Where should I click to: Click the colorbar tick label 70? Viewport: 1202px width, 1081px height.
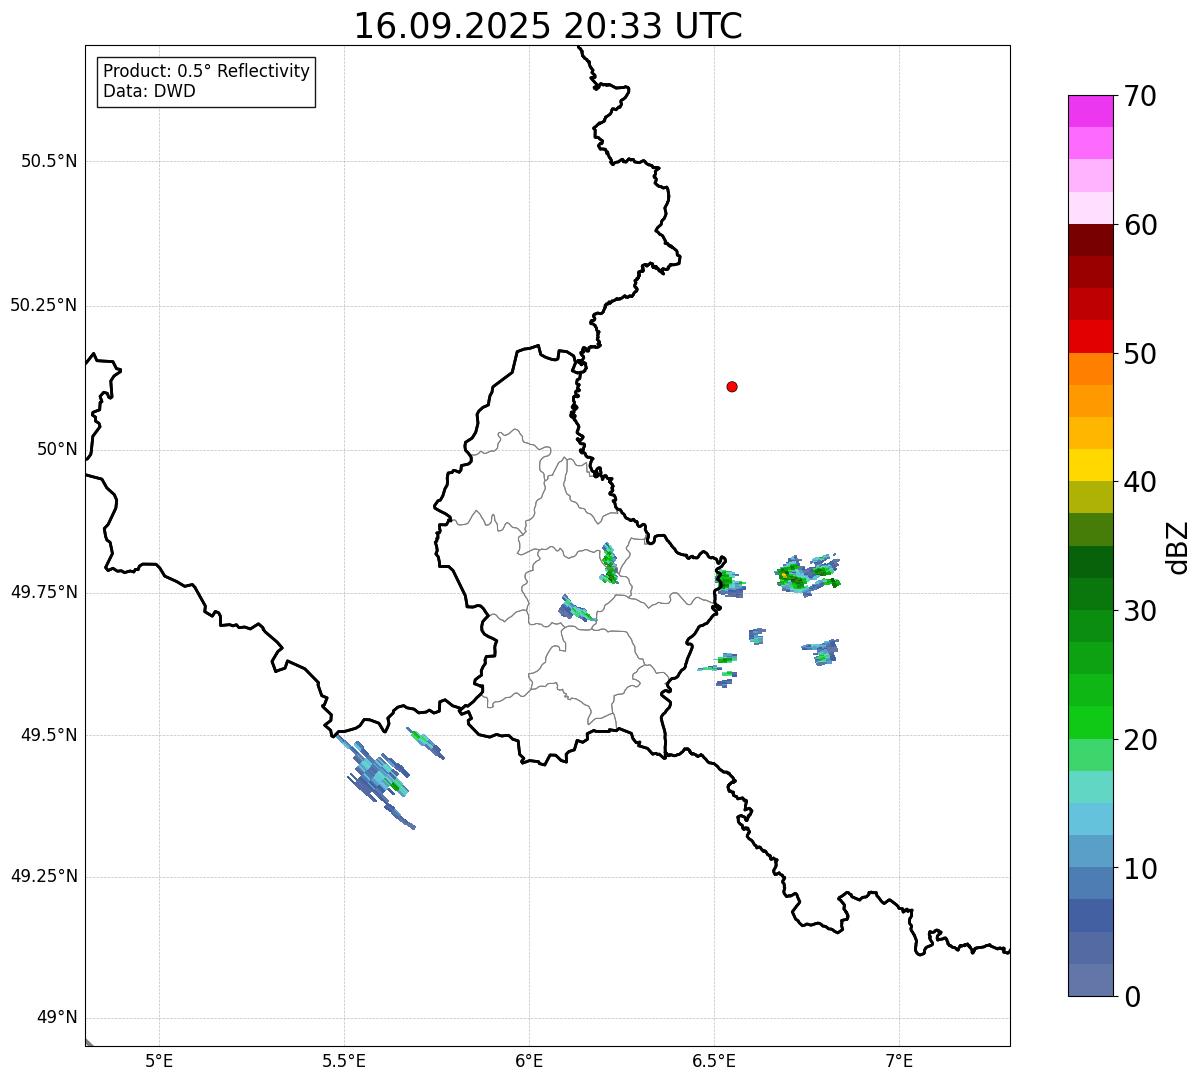(x=1140, y=96)
